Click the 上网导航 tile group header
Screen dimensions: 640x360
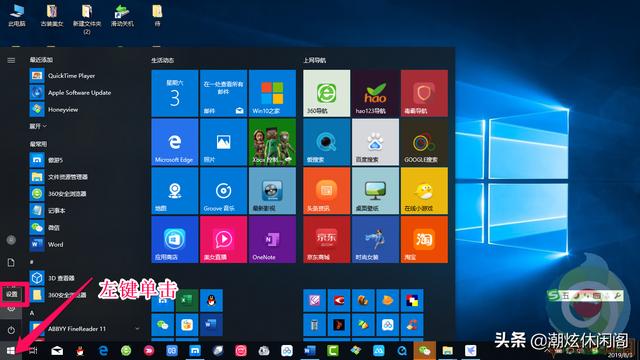pyautogui.click(x=315, y=60)
